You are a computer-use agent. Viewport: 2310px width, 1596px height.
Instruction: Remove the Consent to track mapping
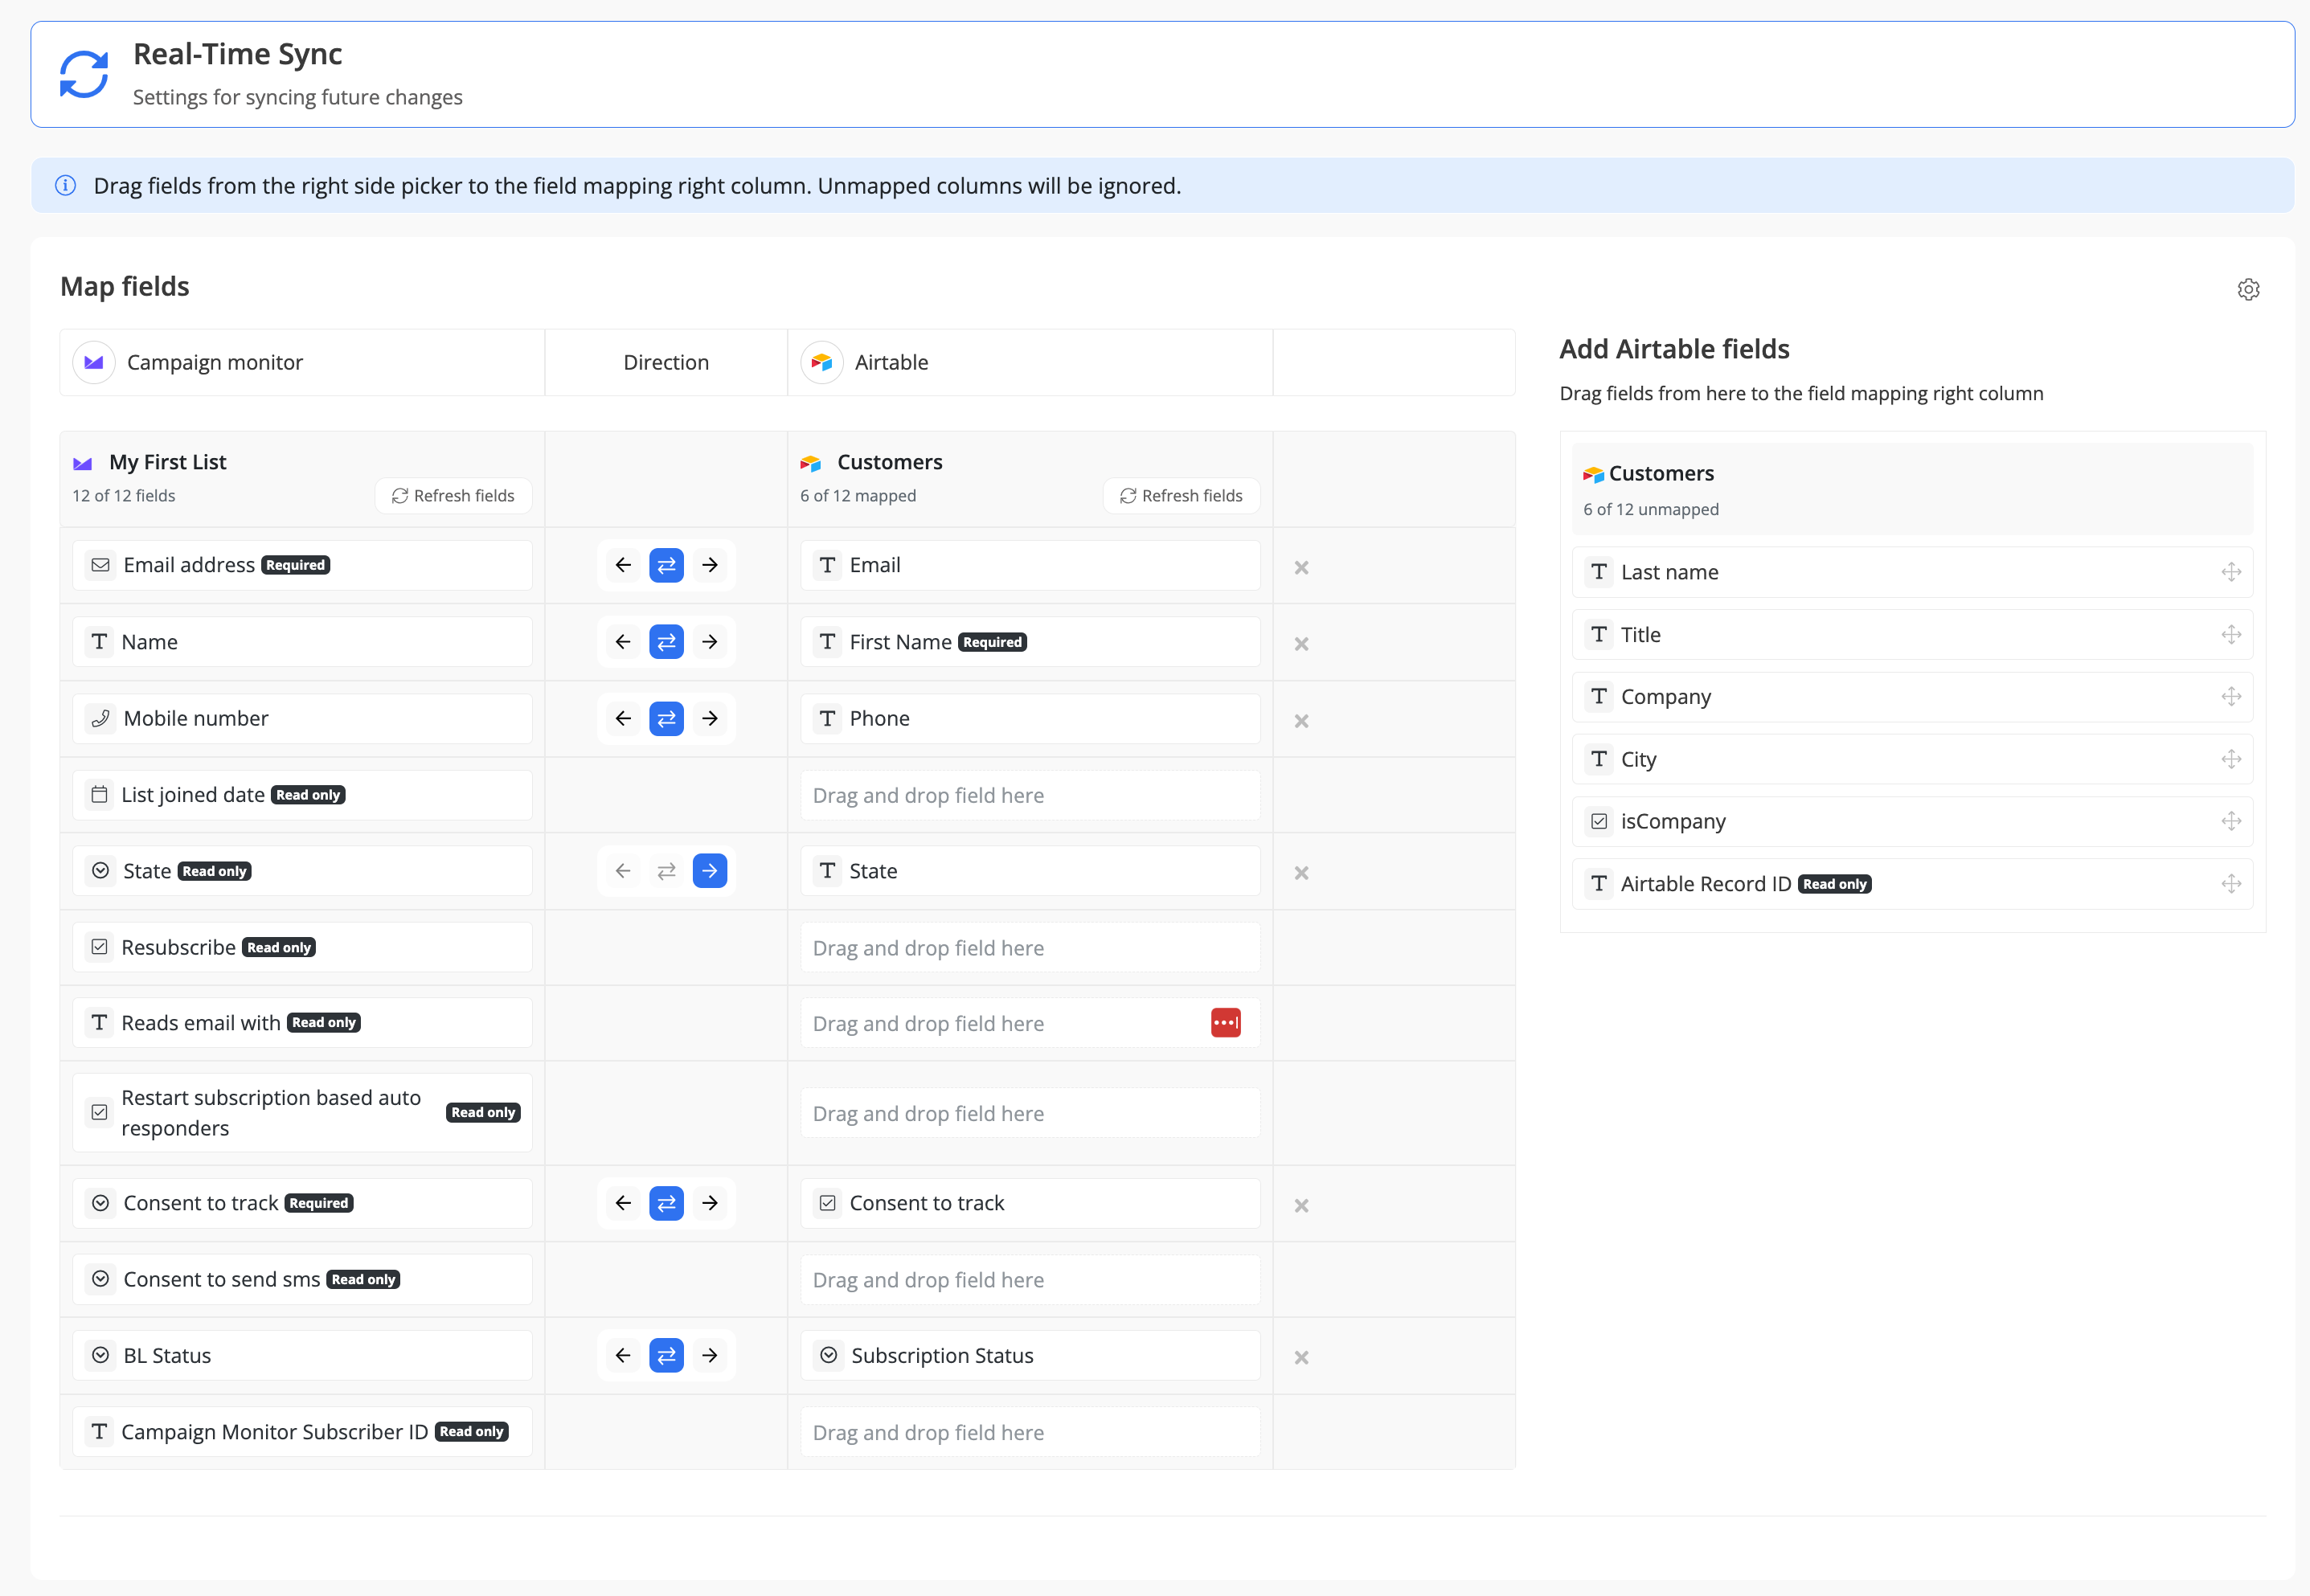[1301, 1206]
